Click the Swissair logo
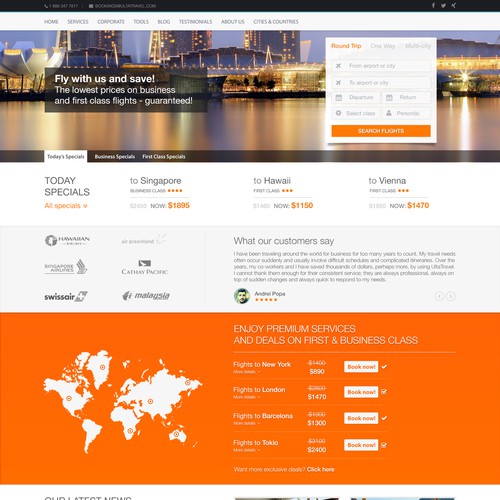 pos(66,296)
